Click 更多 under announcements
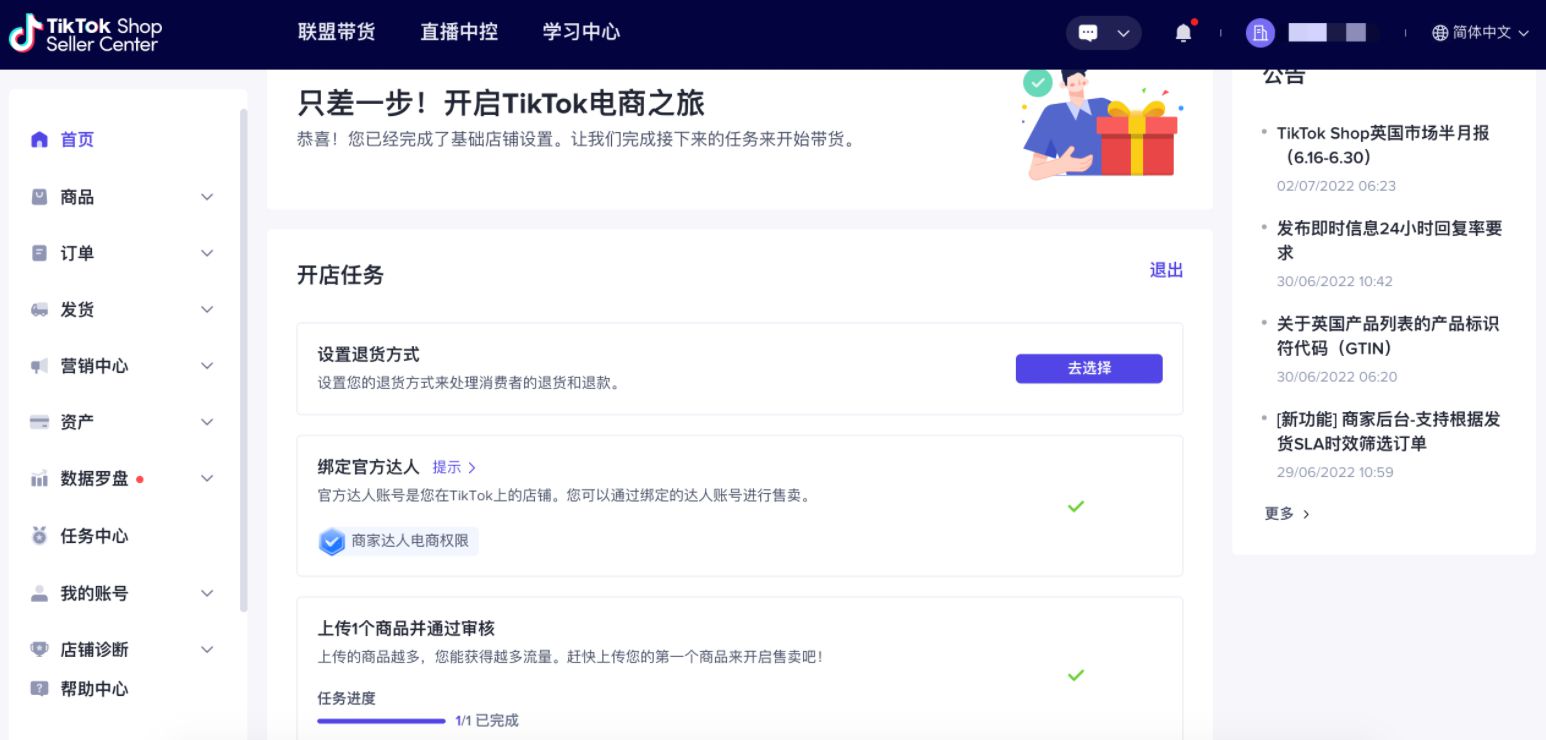 pos(1287,513)
